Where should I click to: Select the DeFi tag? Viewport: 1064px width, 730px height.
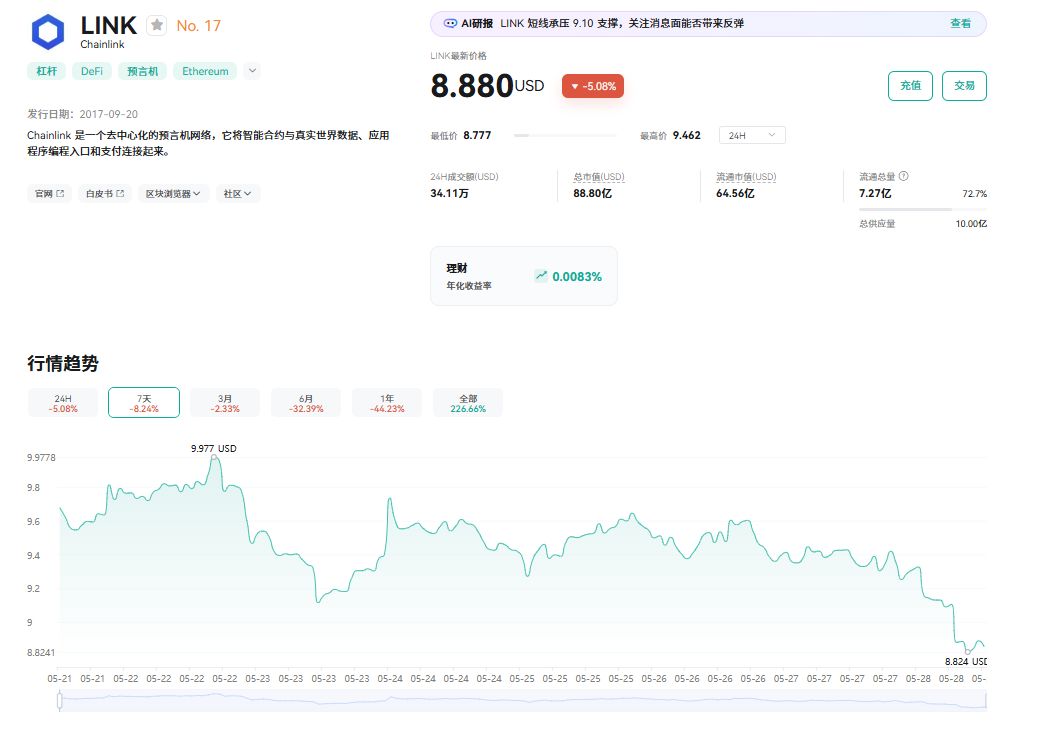coord(92,71)
